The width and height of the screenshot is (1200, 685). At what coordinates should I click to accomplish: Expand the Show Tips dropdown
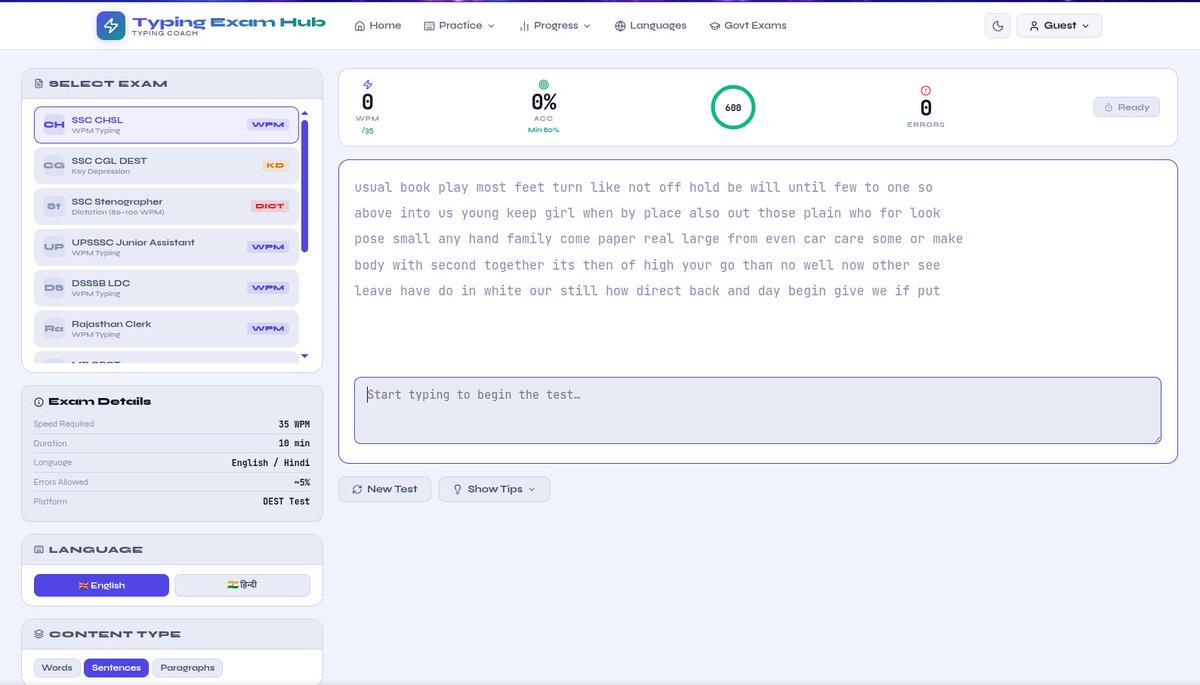tap(494, 489)
